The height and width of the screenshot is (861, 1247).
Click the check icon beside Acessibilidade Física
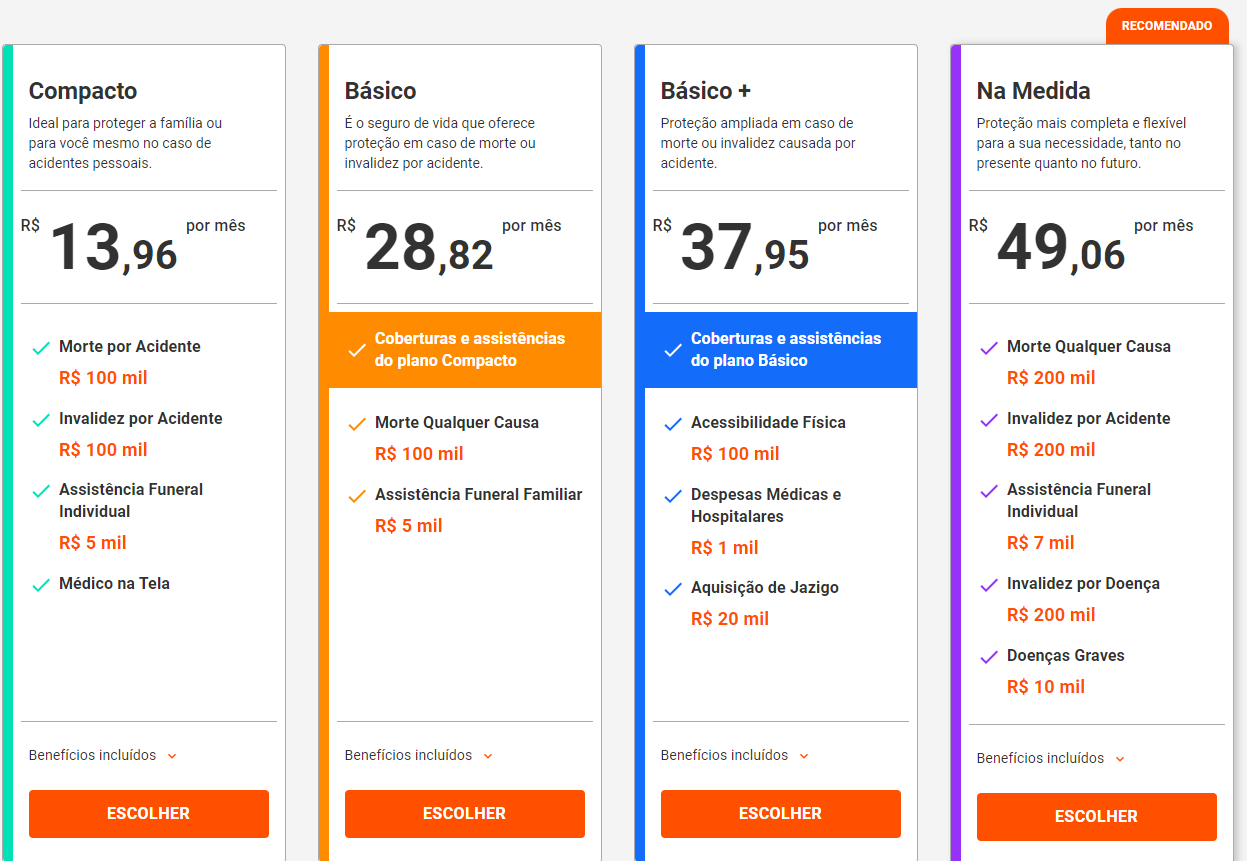pyautogui.click(x=672, y=422)
